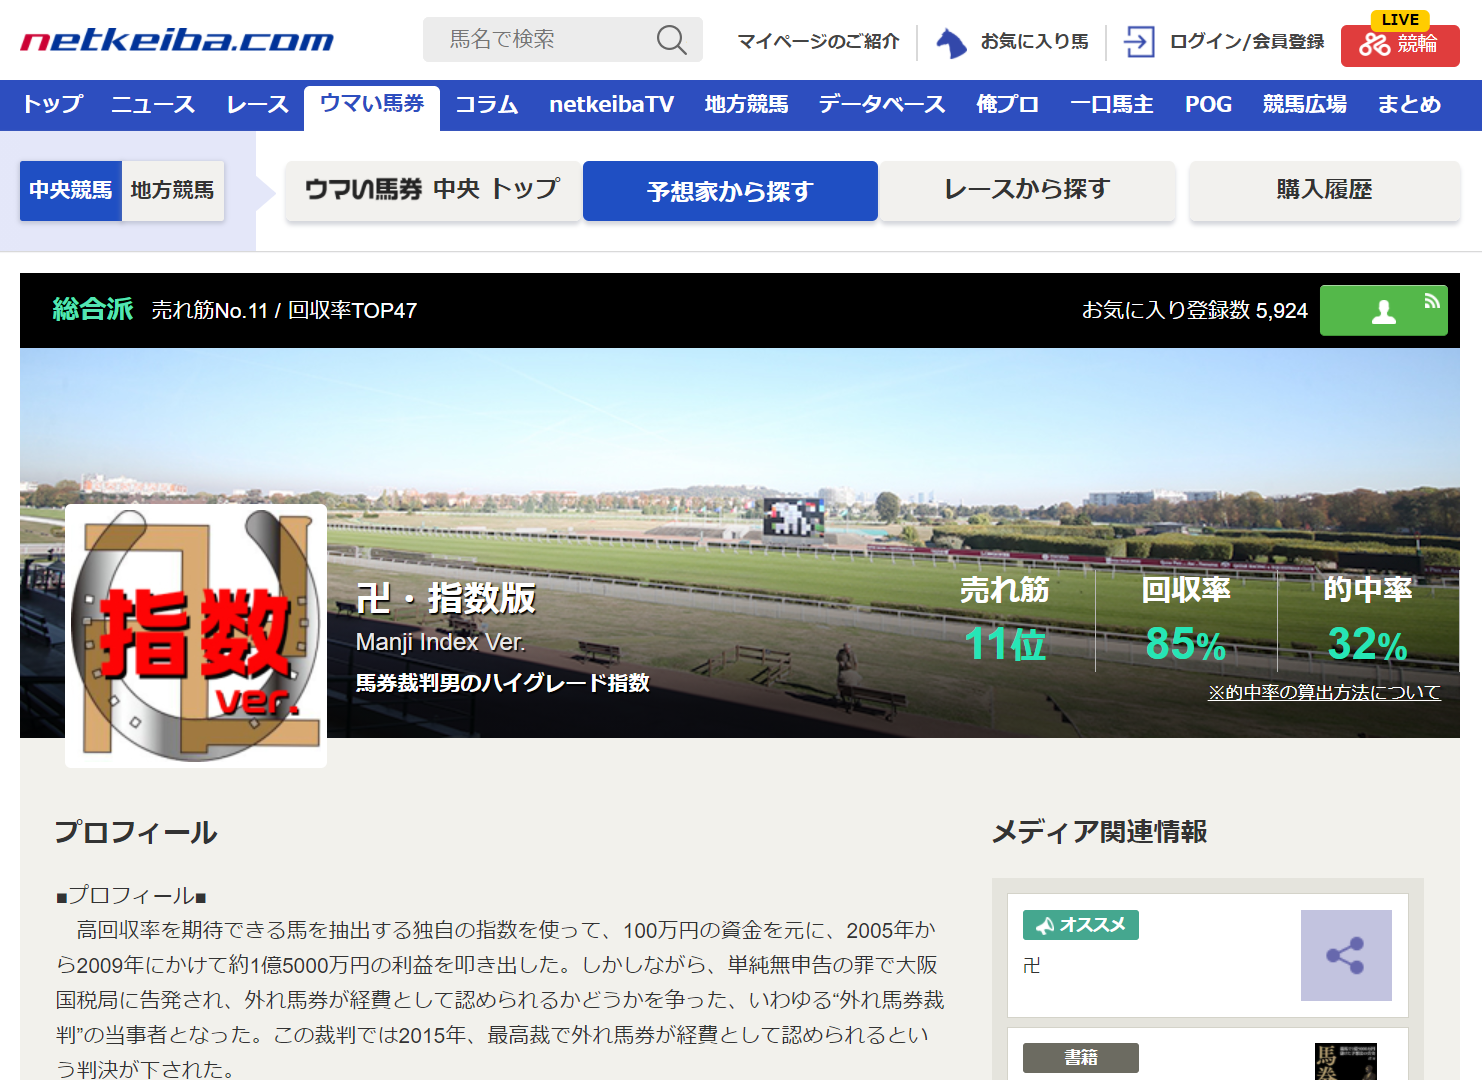Open the 地方競馬 item in the main navigation bar

pyautogui.click(x=746, y=104)
